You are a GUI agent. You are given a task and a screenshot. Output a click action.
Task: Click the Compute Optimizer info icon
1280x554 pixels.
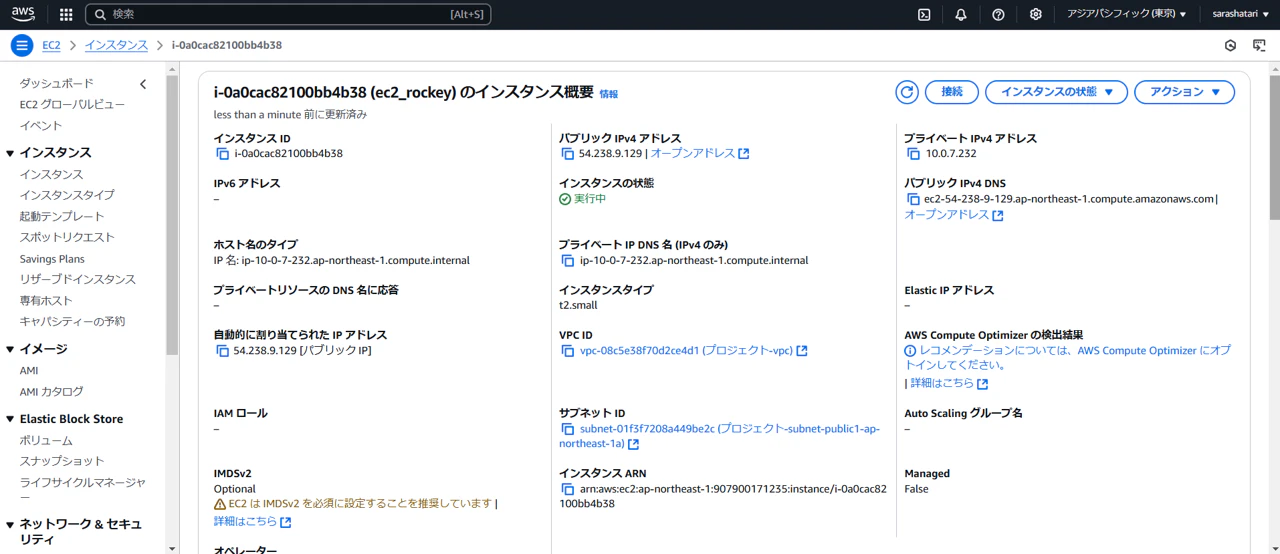(910, 351)
